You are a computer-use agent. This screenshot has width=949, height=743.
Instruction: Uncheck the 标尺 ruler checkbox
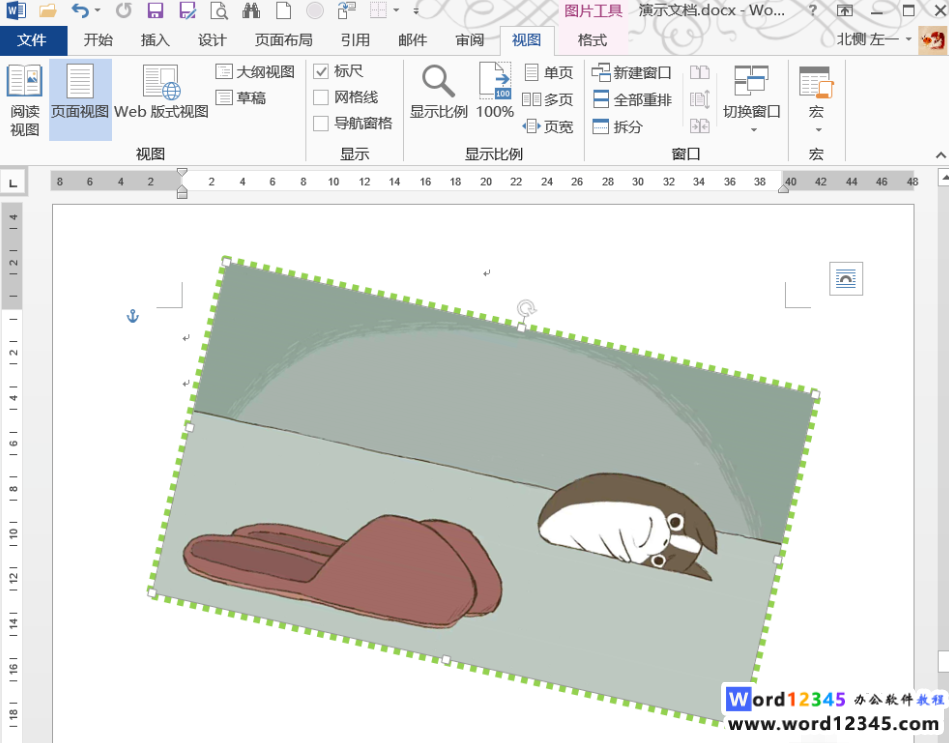pyautogui.click(x=321, y=71)
